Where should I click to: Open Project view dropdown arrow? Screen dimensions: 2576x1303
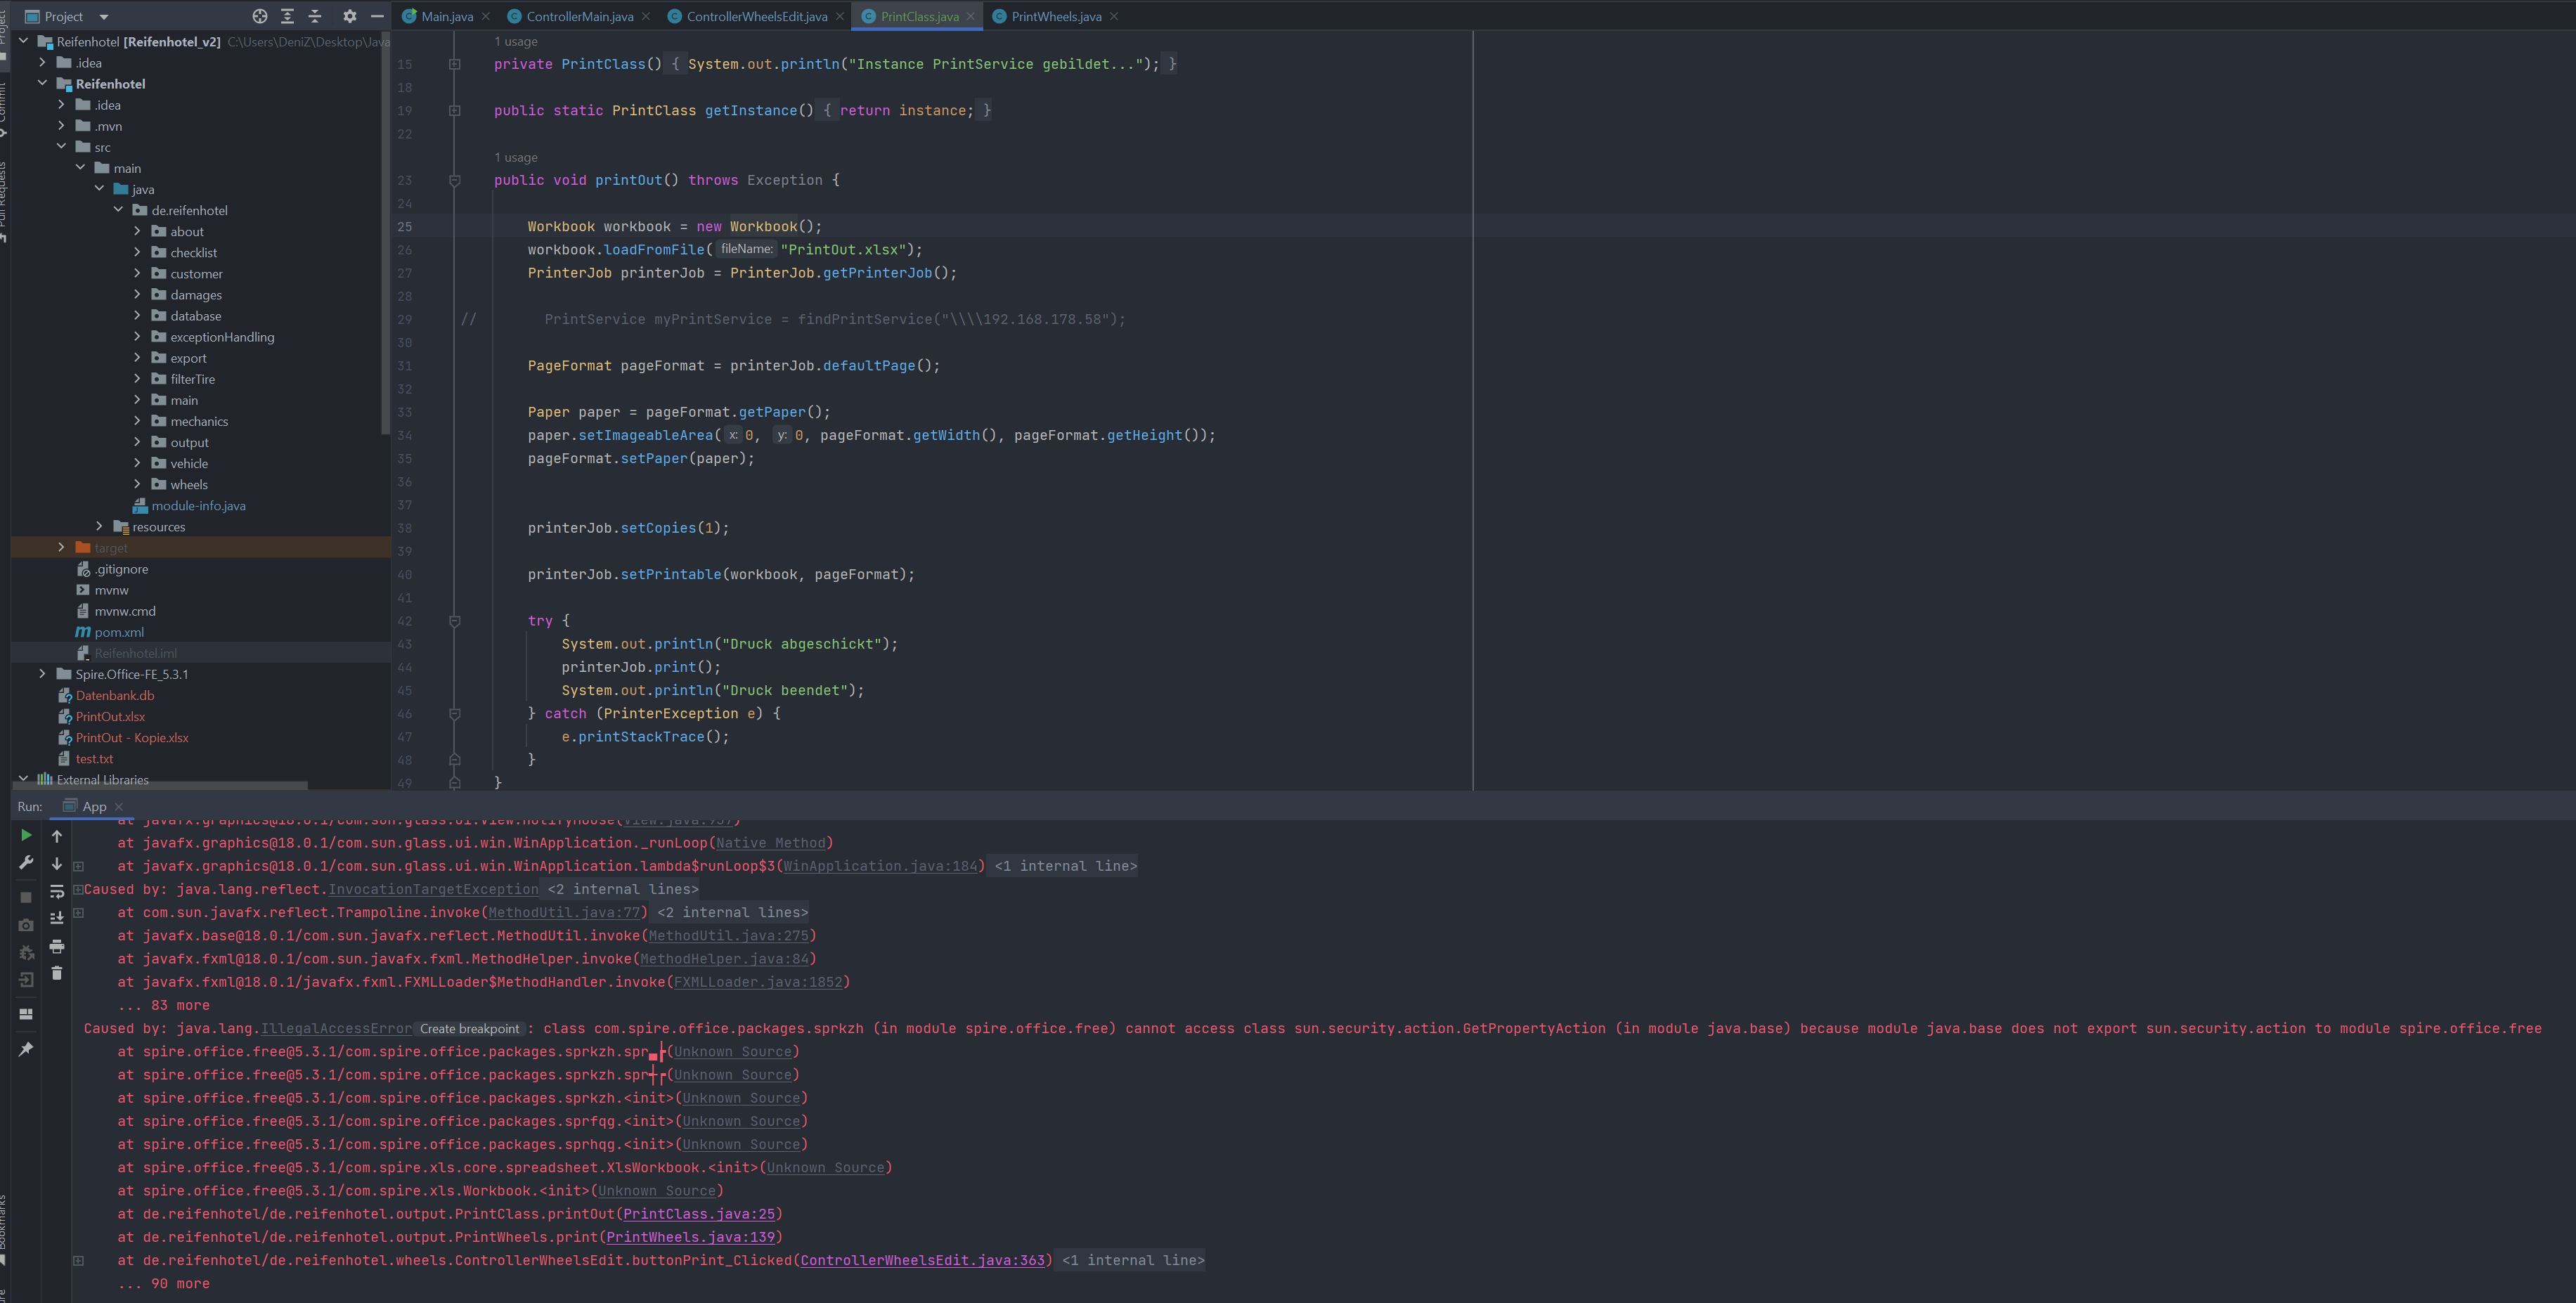click(x=104, y=17)
